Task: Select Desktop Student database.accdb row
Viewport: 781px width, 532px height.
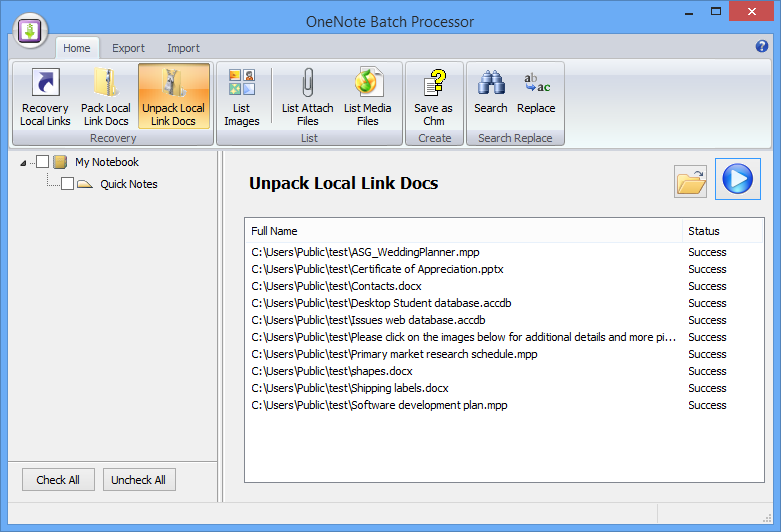Action: click(x=504, y=303)
